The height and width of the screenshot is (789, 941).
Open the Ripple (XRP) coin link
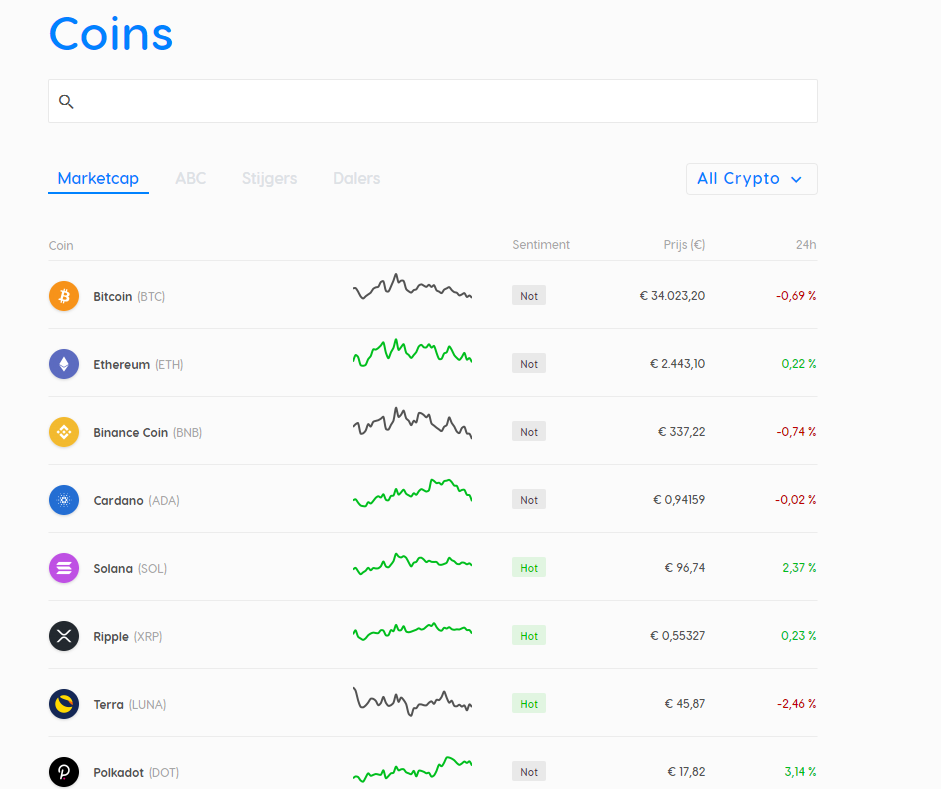[x=128, y=637]
